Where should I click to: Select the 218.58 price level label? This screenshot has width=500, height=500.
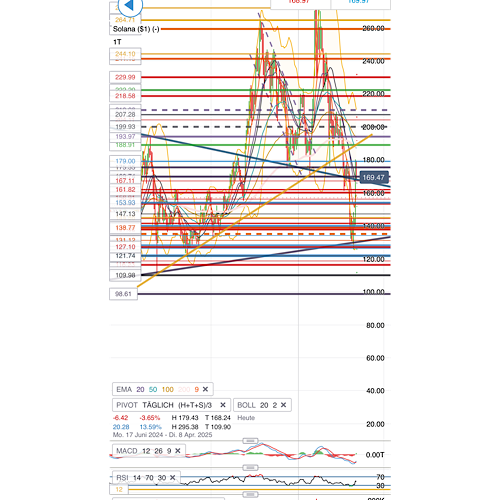125,96
